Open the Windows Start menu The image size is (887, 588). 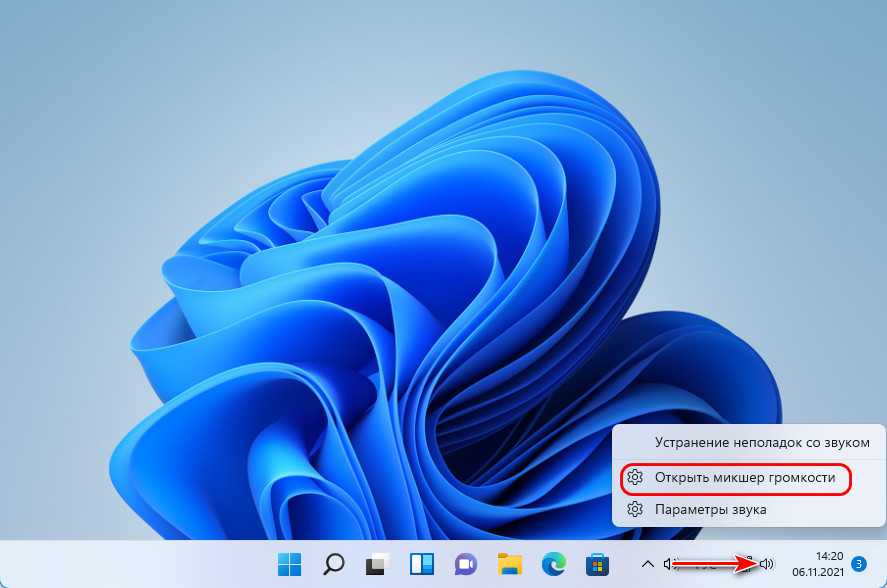(x=290, y=564)
